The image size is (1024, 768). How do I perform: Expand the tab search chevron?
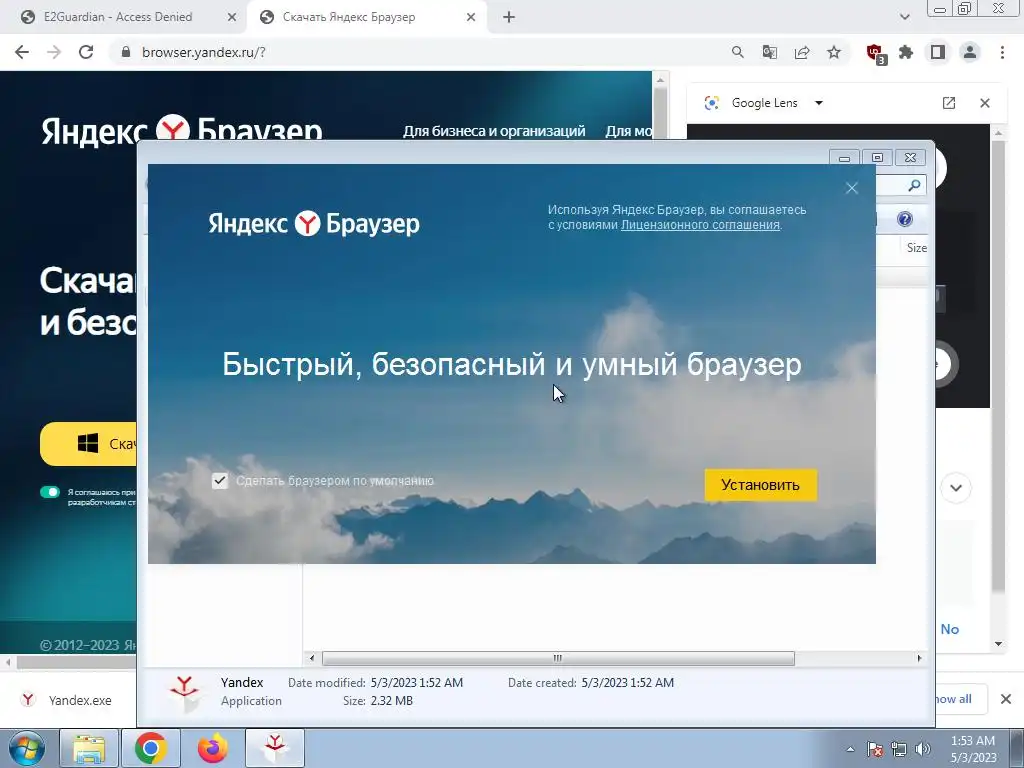coord(904,18)
